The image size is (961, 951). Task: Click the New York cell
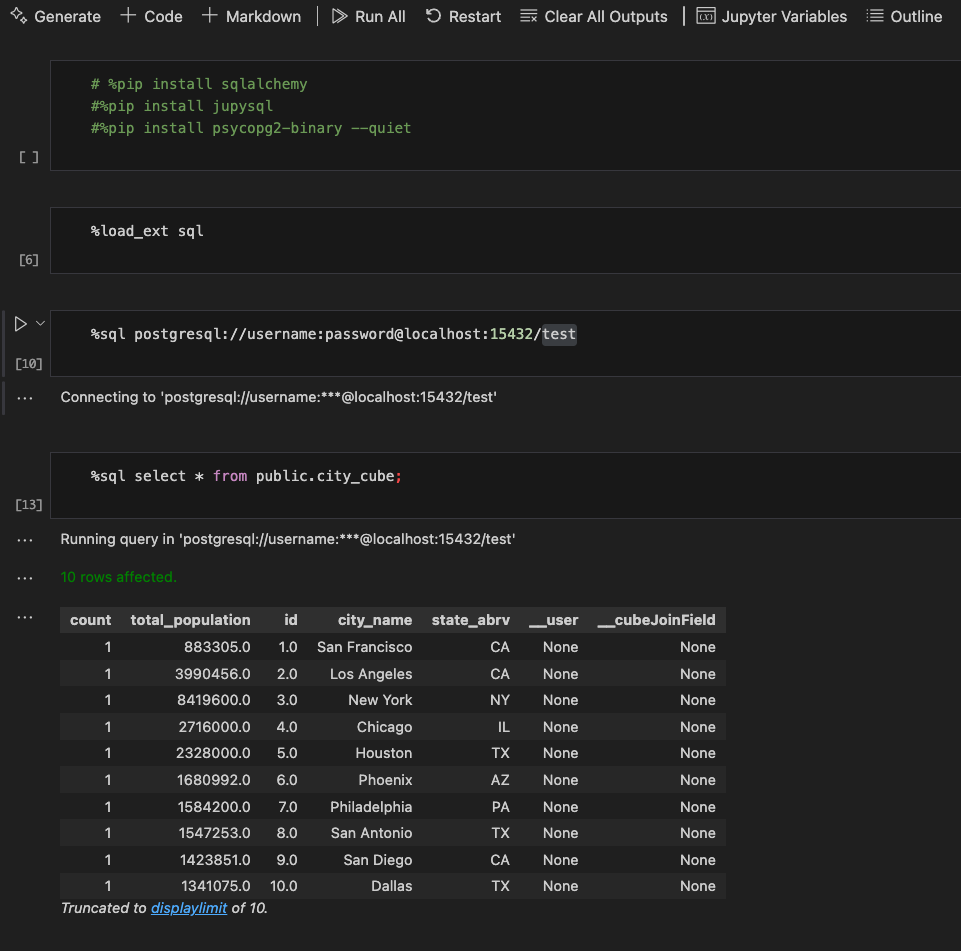[x=380, y=700]
